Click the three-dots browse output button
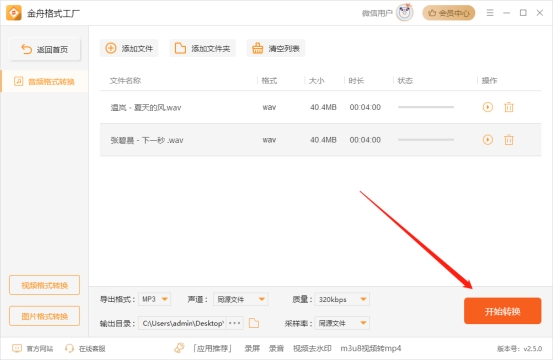This screenshot has width=554, height=360. point(235,323)
